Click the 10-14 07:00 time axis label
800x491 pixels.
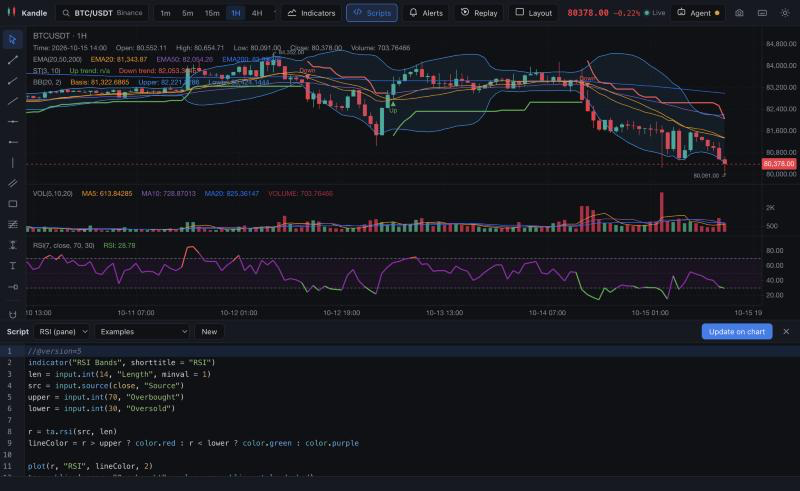coord(547,313)
